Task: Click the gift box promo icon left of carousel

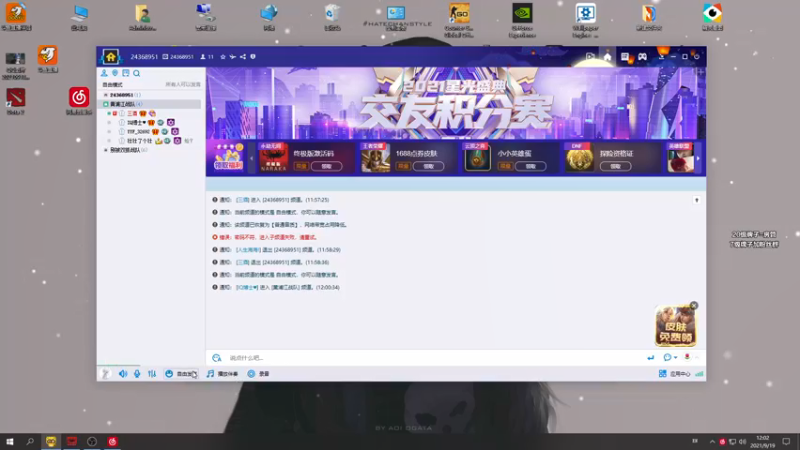Action: coord(228,156)
